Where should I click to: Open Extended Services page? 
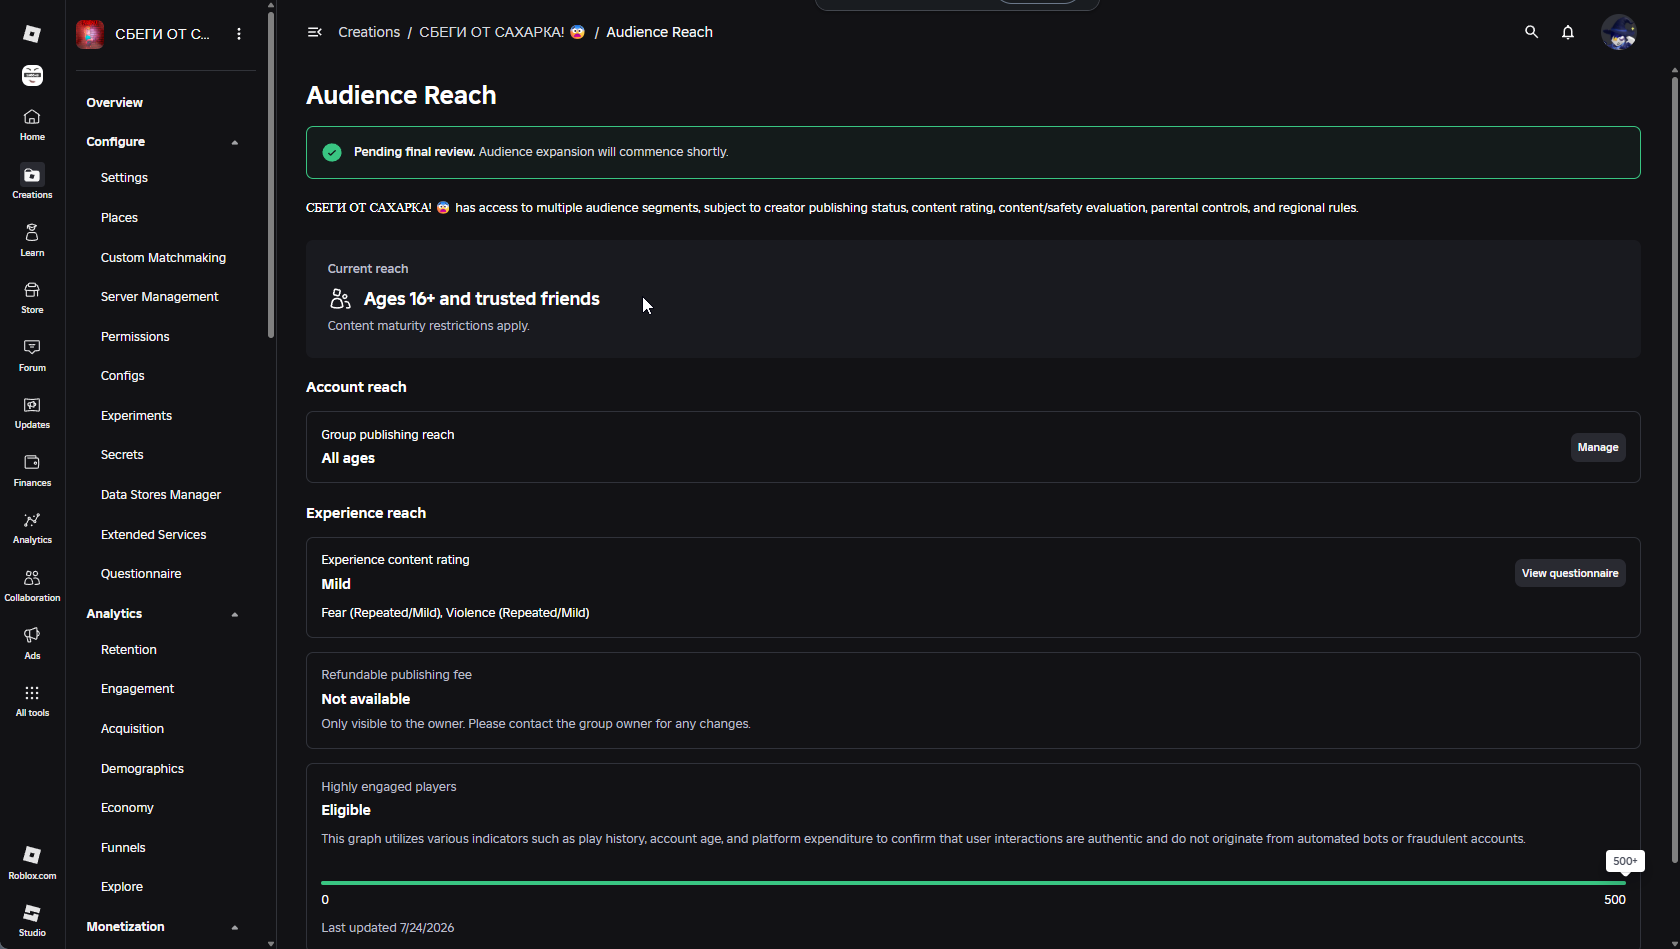153,535
